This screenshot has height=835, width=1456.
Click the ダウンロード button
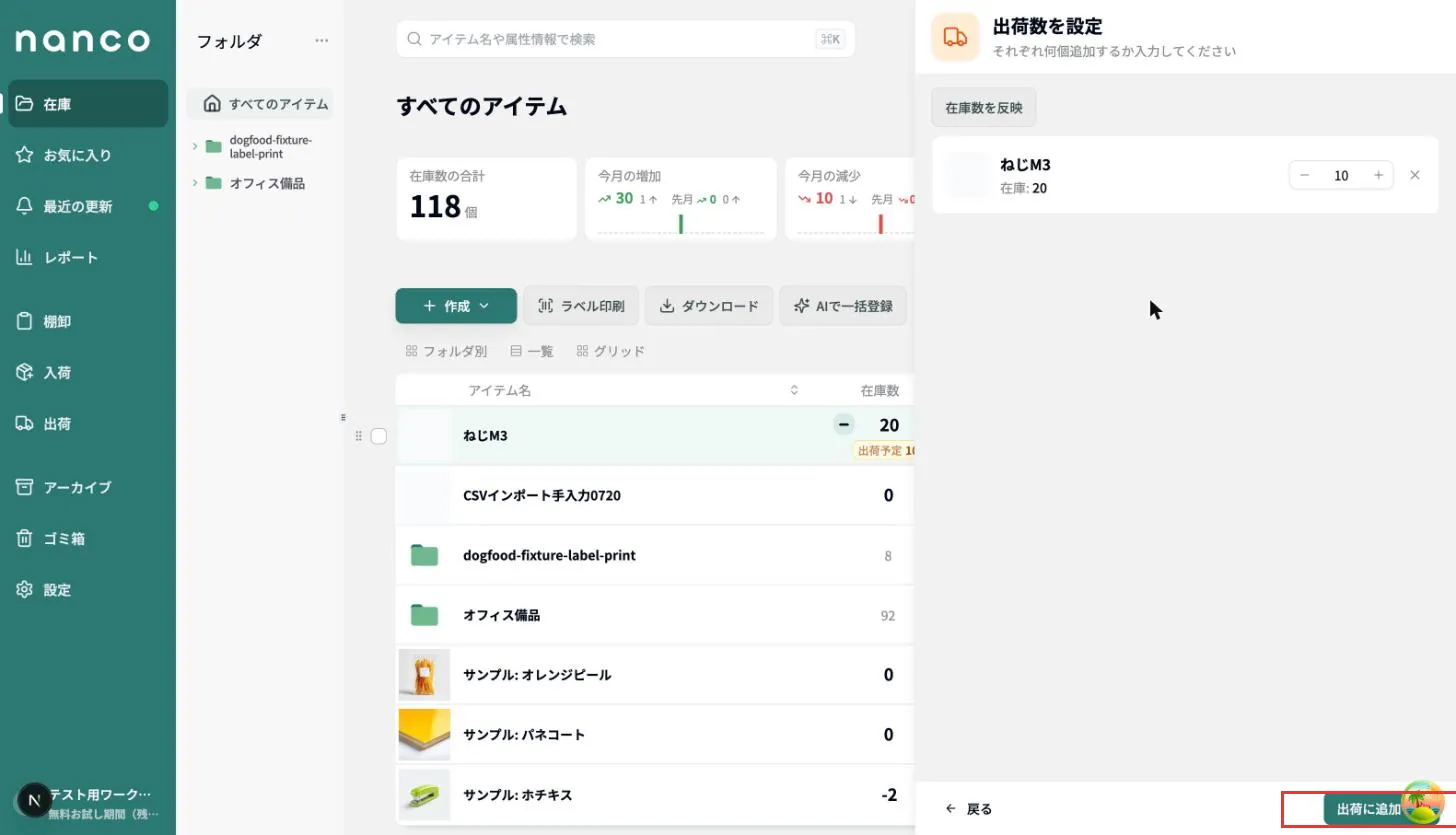pyautogui.click(x=708, y=306)
